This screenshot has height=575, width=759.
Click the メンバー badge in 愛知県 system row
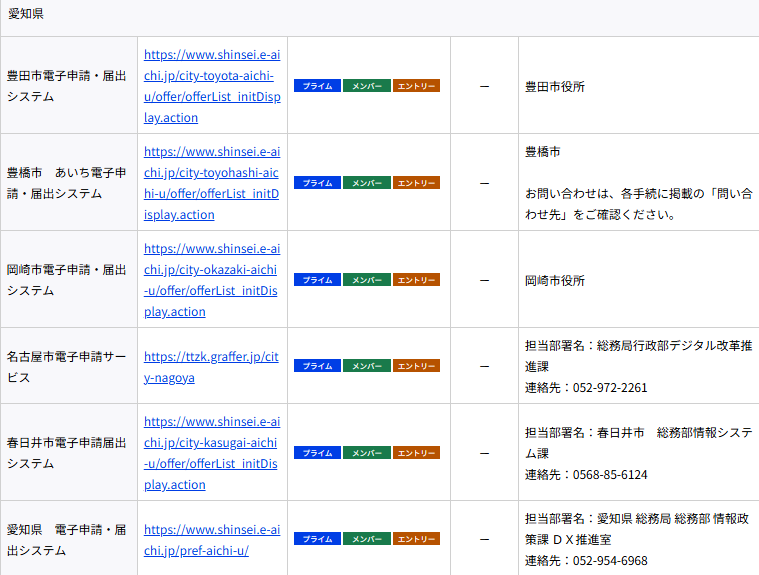tap(367, 539)
